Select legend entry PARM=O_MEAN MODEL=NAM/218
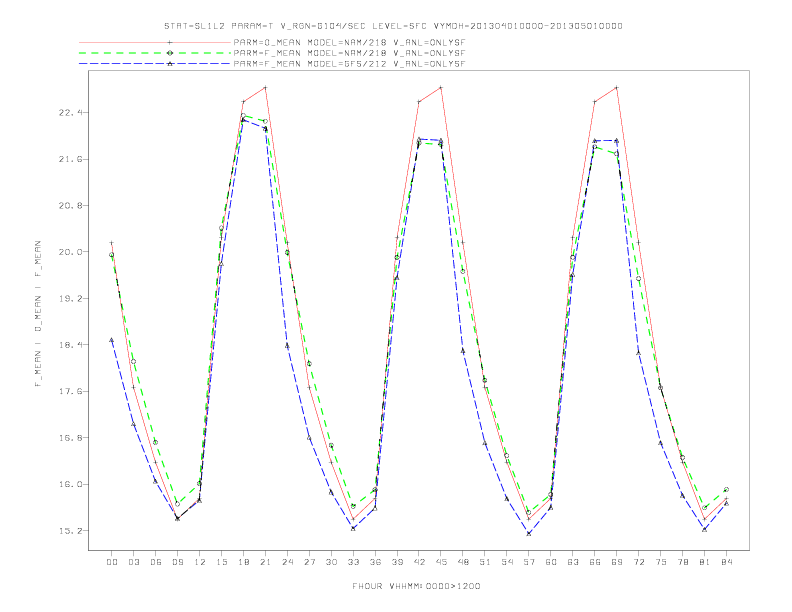Image resolution: width=792 pixels, height=612 pixels. tap(349, 42)
